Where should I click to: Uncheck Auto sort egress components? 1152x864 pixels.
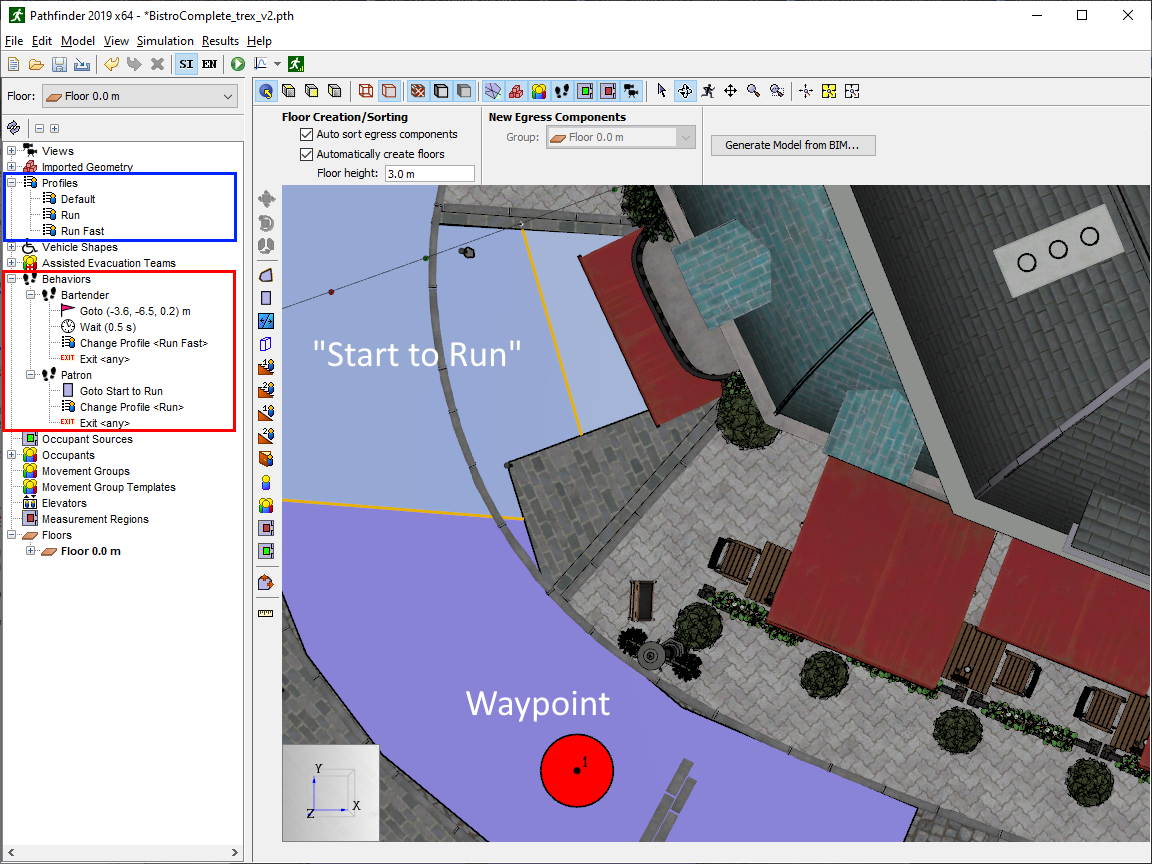click(307, 134)
